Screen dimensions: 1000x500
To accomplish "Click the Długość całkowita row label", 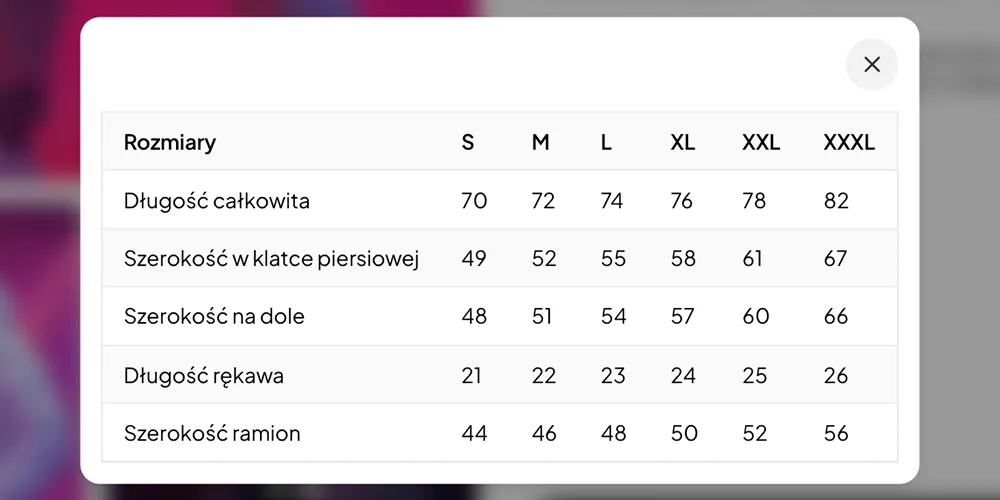I will 217,201.
